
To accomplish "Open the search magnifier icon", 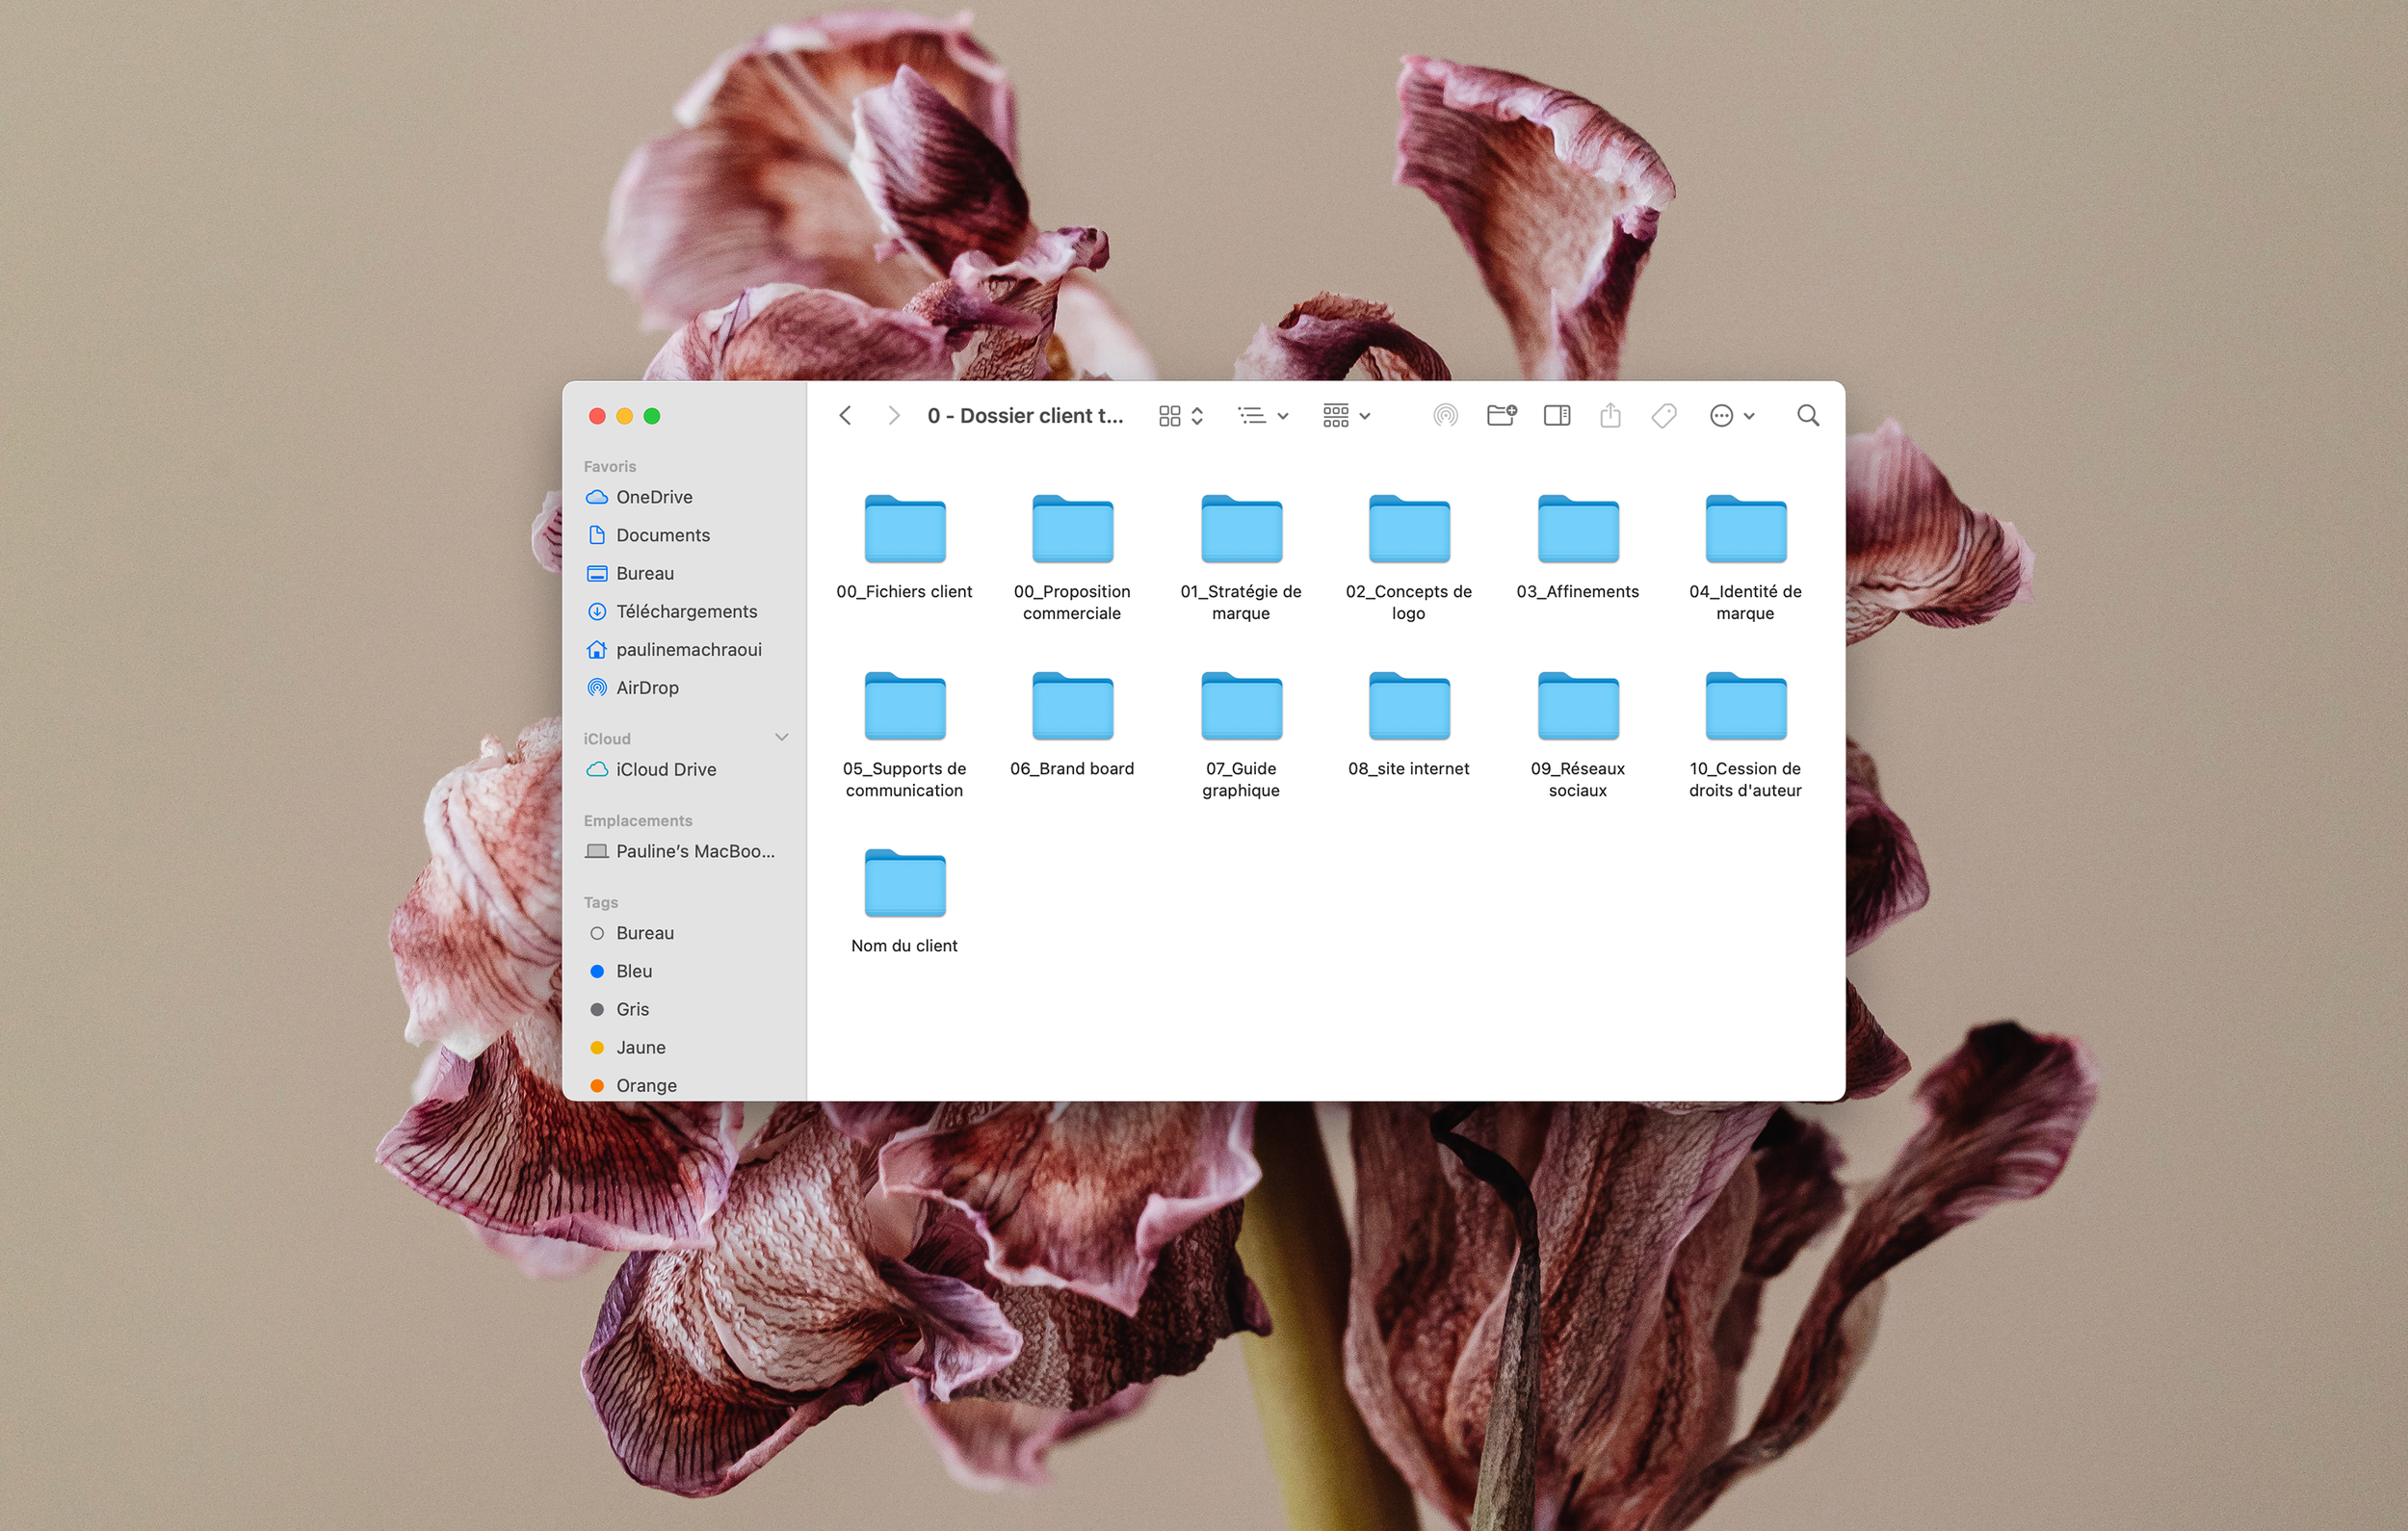I will 1807,415.
